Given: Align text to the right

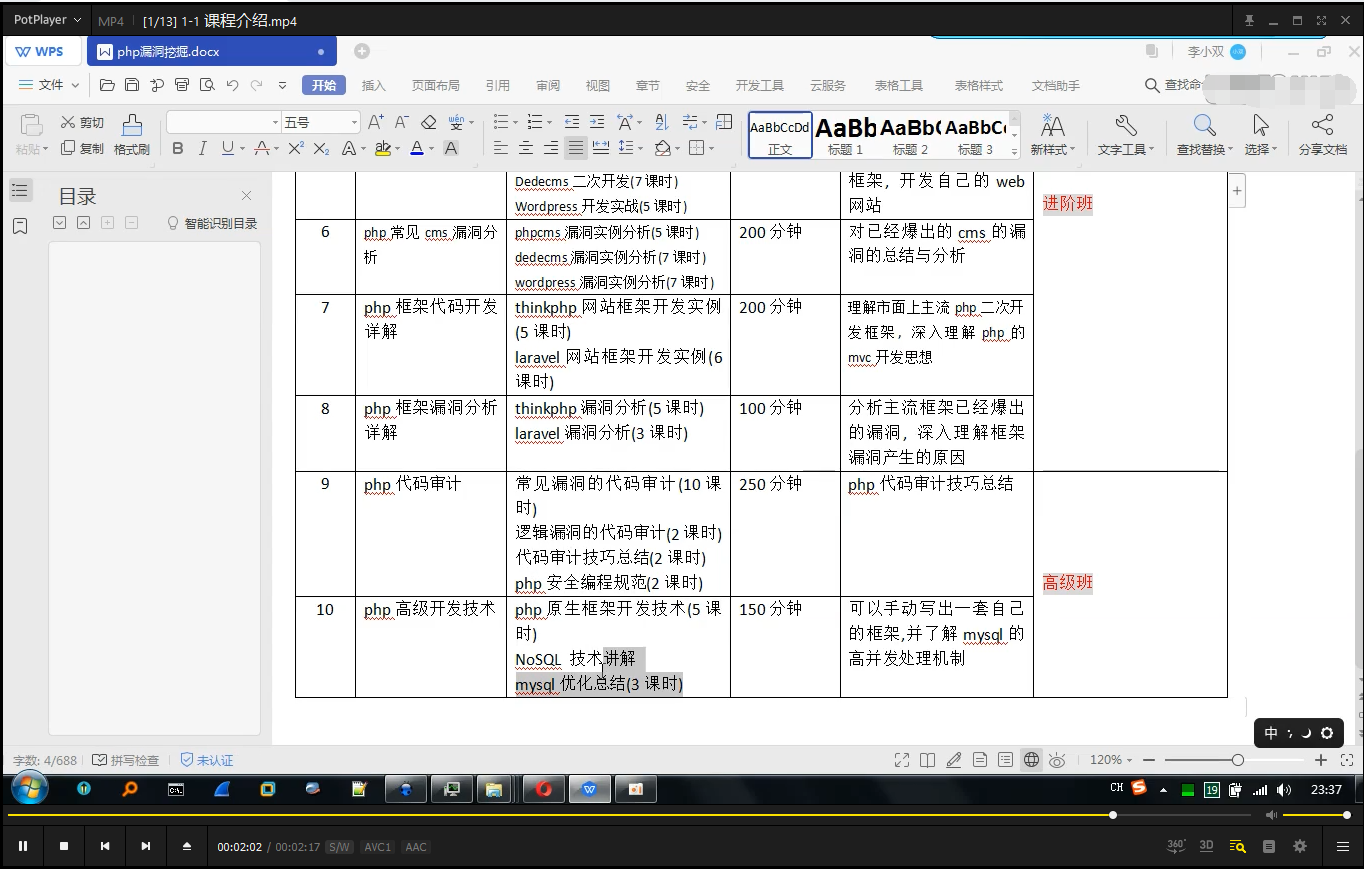Looking at the screenshot, I should (551, 148).
